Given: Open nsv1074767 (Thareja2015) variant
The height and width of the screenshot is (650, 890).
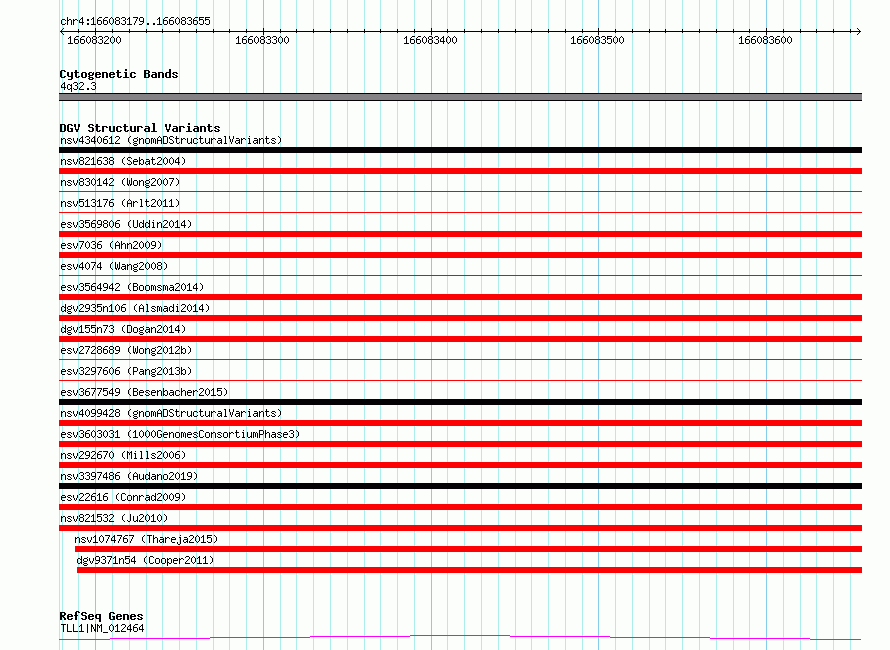Looking at the screenshot, I should coord(146,539).
